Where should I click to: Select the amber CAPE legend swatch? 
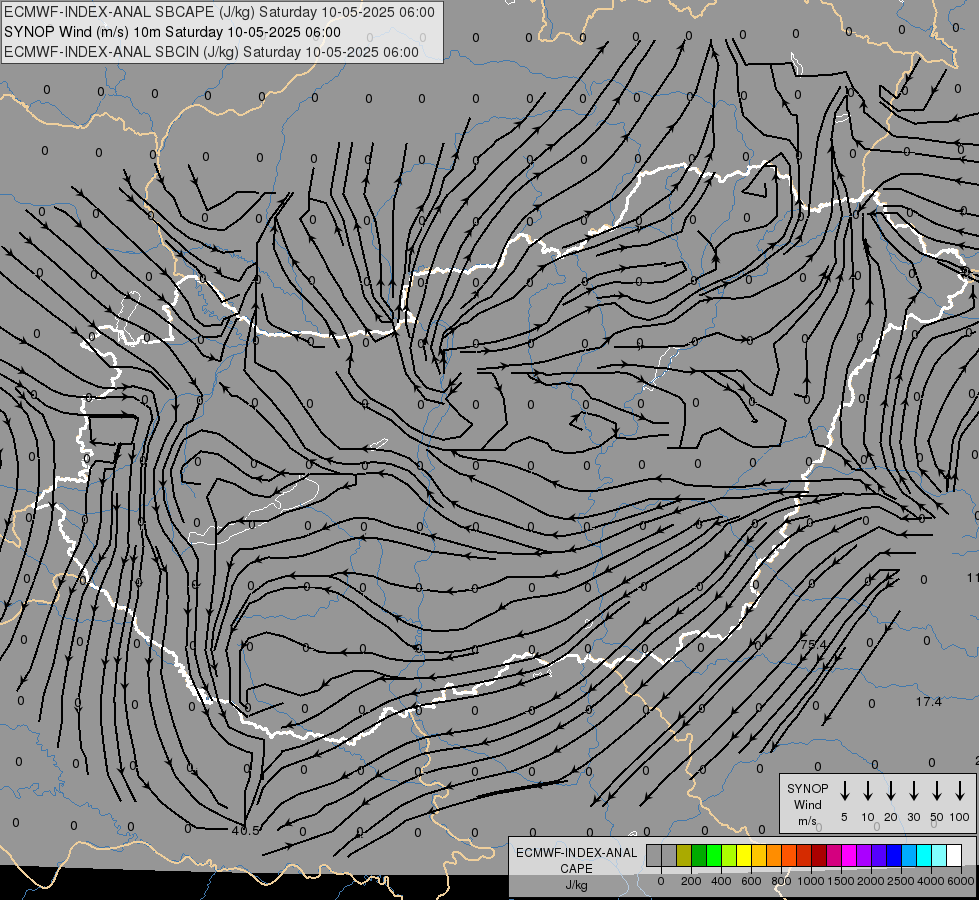(x=759, y=855)
